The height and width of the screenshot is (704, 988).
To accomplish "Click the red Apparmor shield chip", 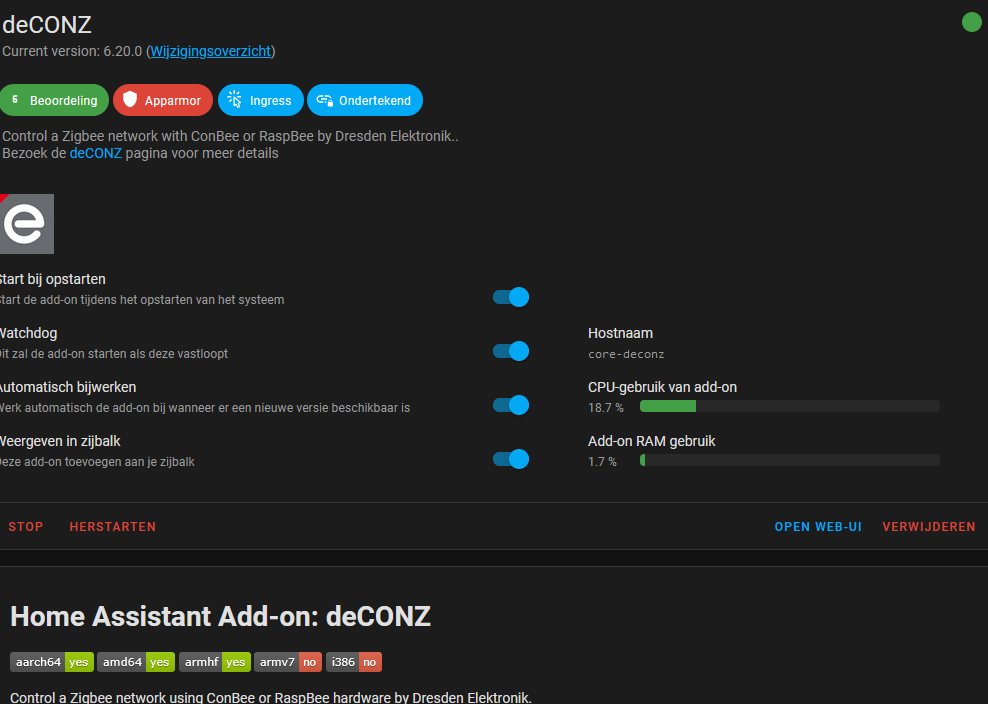I will pos(163,100).
